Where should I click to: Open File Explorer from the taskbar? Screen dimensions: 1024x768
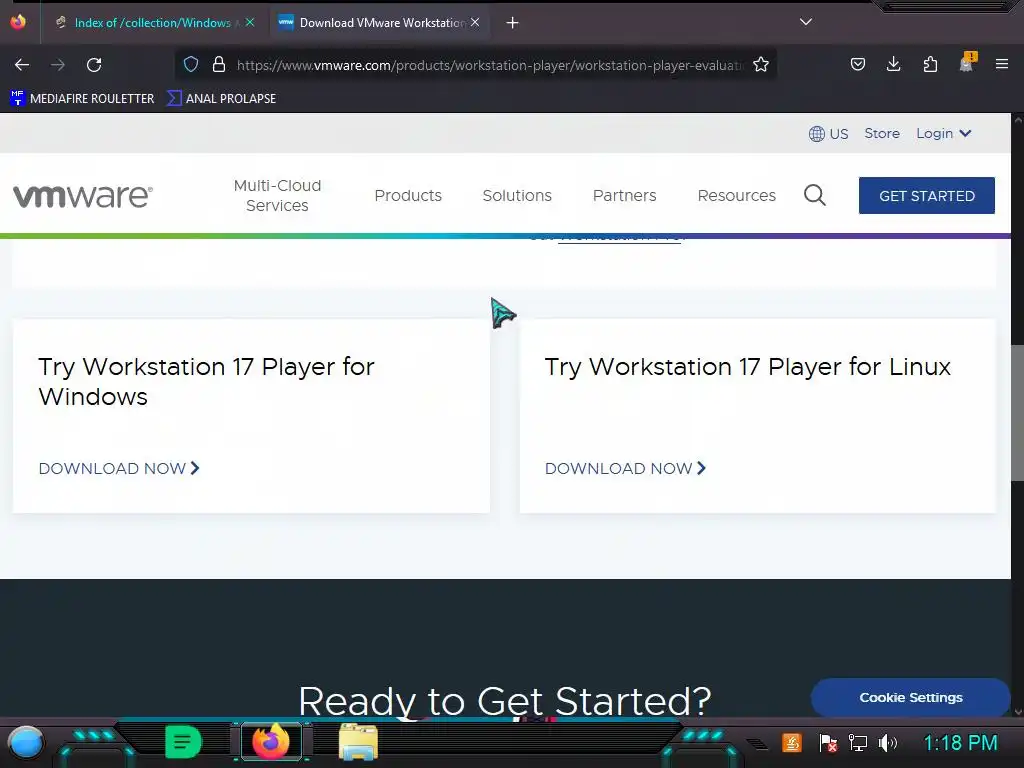359,743
